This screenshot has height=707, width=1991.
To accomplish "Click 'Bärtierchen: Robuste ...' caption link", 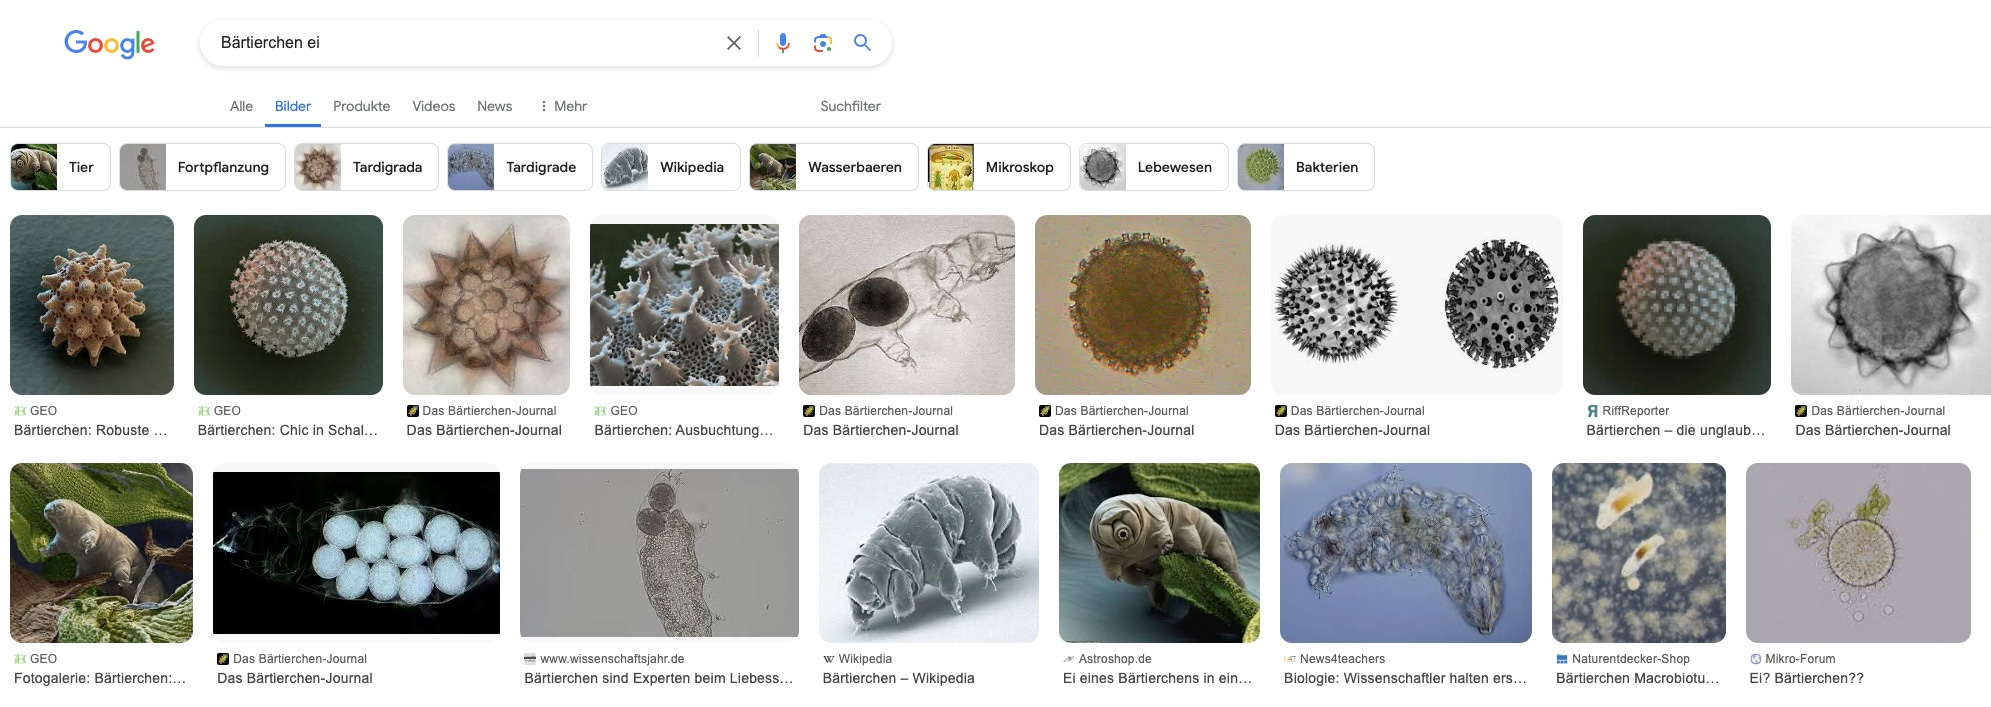I will tap(91, 430).
